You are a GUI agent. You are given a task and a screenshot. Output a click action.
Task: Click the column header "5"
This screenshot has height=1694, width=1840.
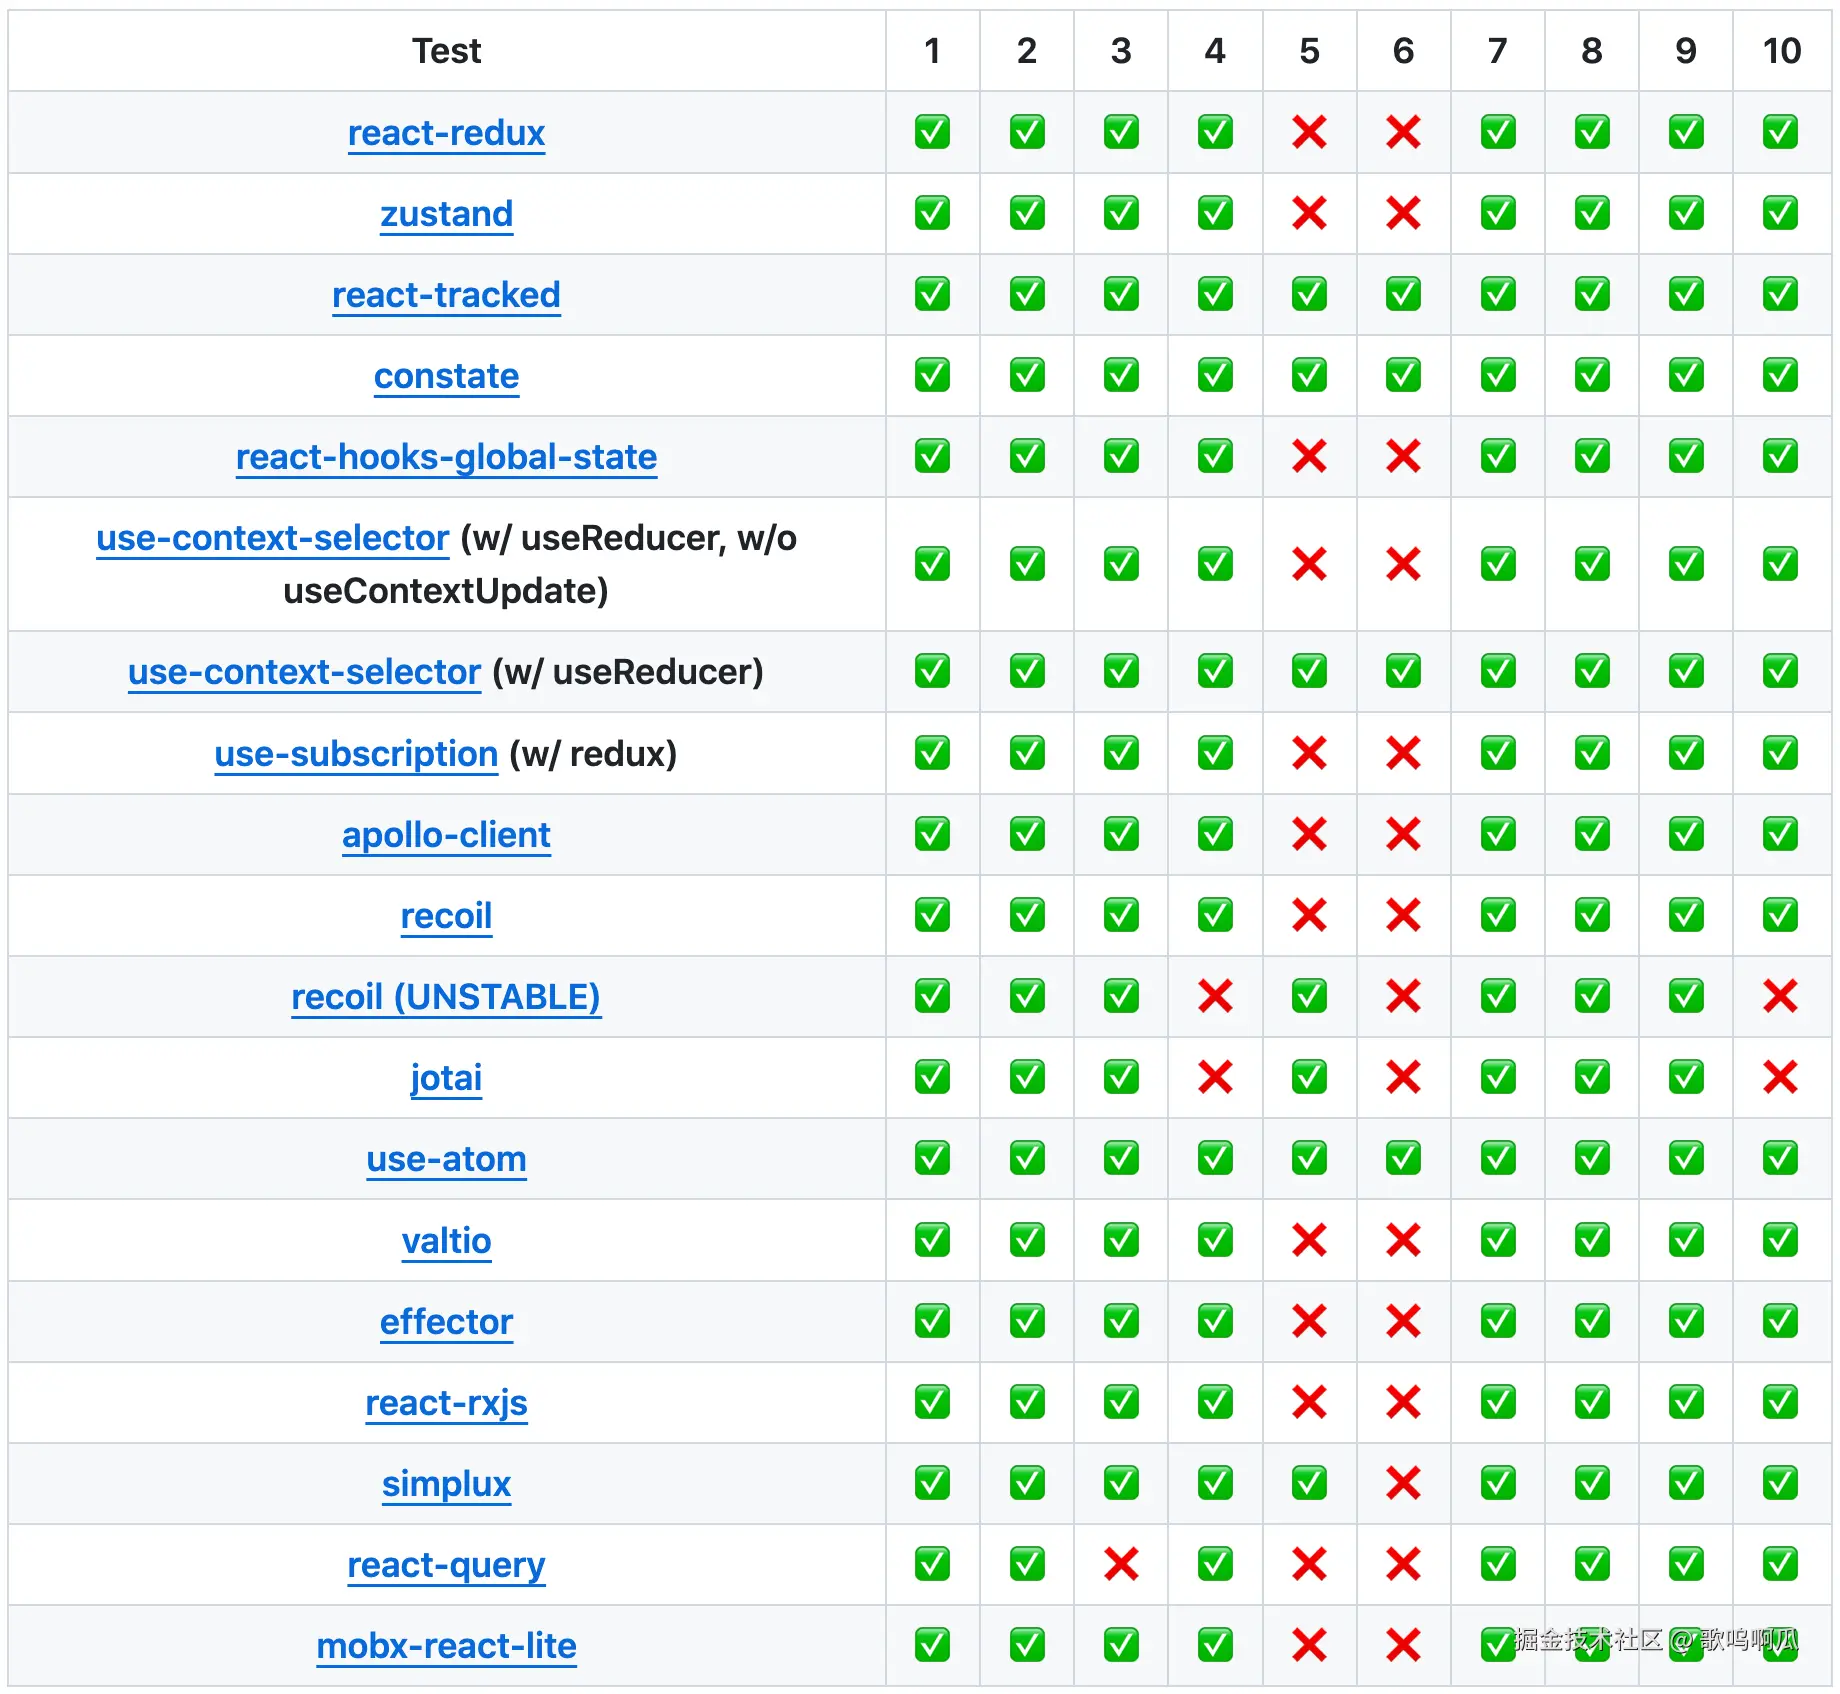click(1309, 51)
